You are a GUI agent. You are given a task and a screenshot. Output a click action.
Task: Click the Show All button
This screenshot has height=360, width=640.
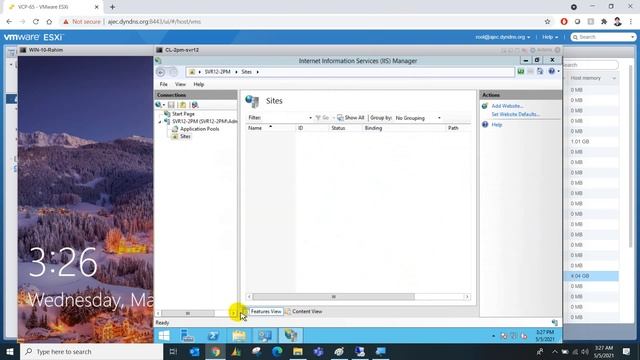point(351,118)
